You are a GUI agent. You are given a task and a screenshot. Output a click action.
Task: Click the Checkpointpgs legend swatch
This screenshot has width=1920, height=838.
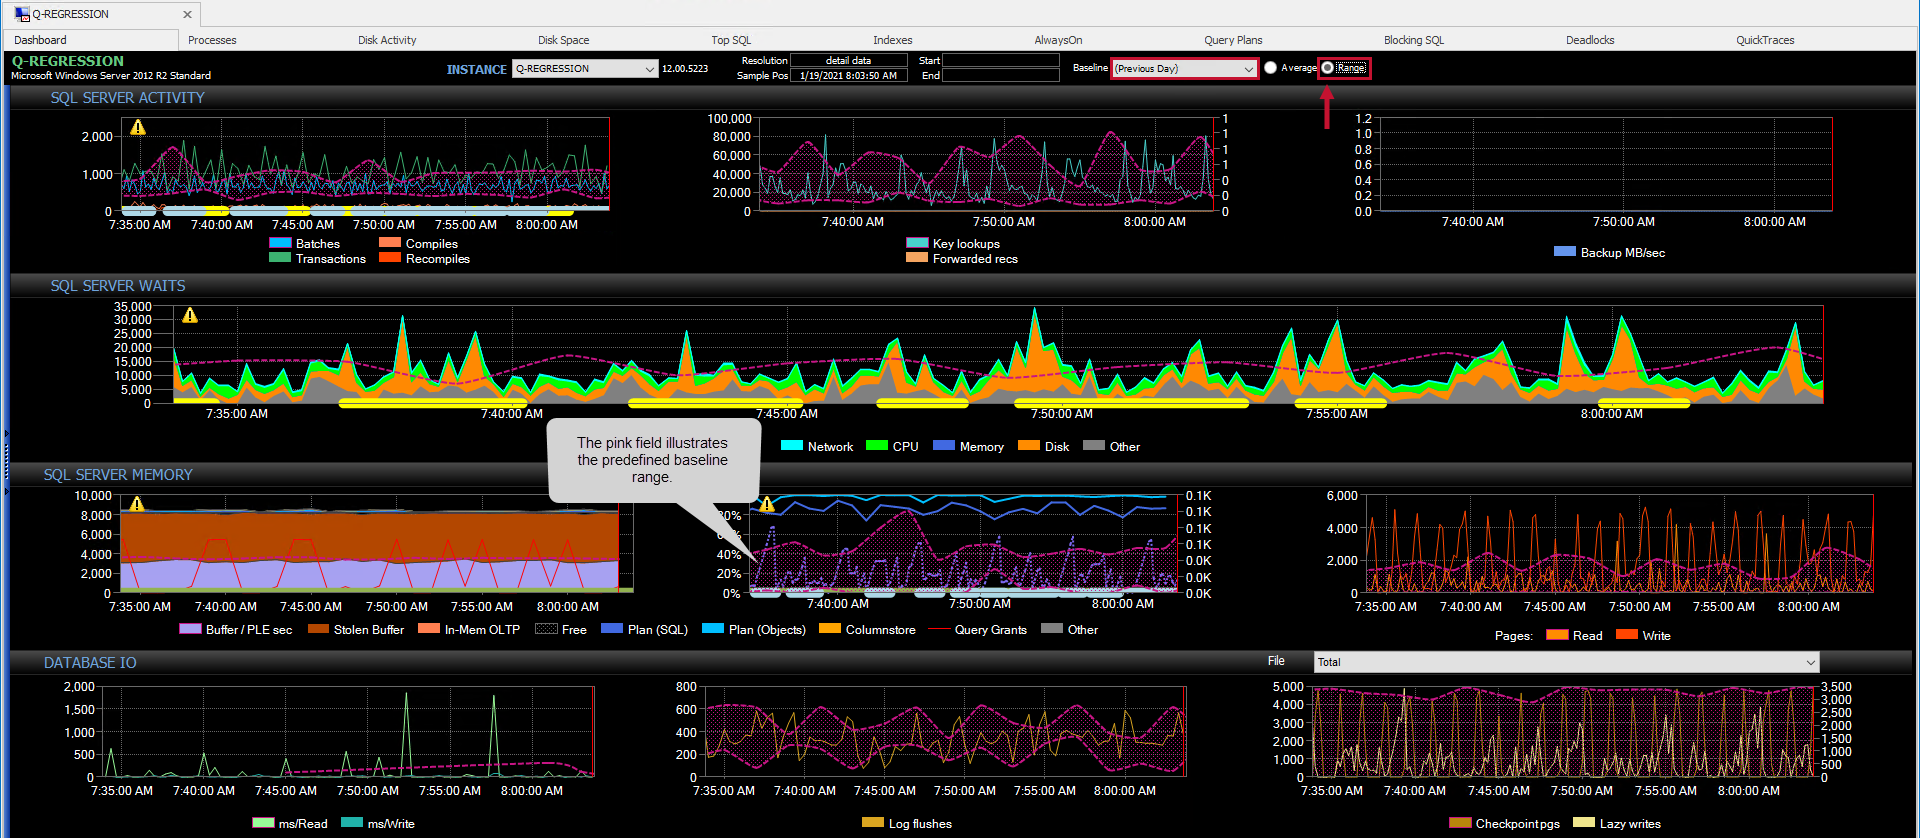(x=1460, y=823)
